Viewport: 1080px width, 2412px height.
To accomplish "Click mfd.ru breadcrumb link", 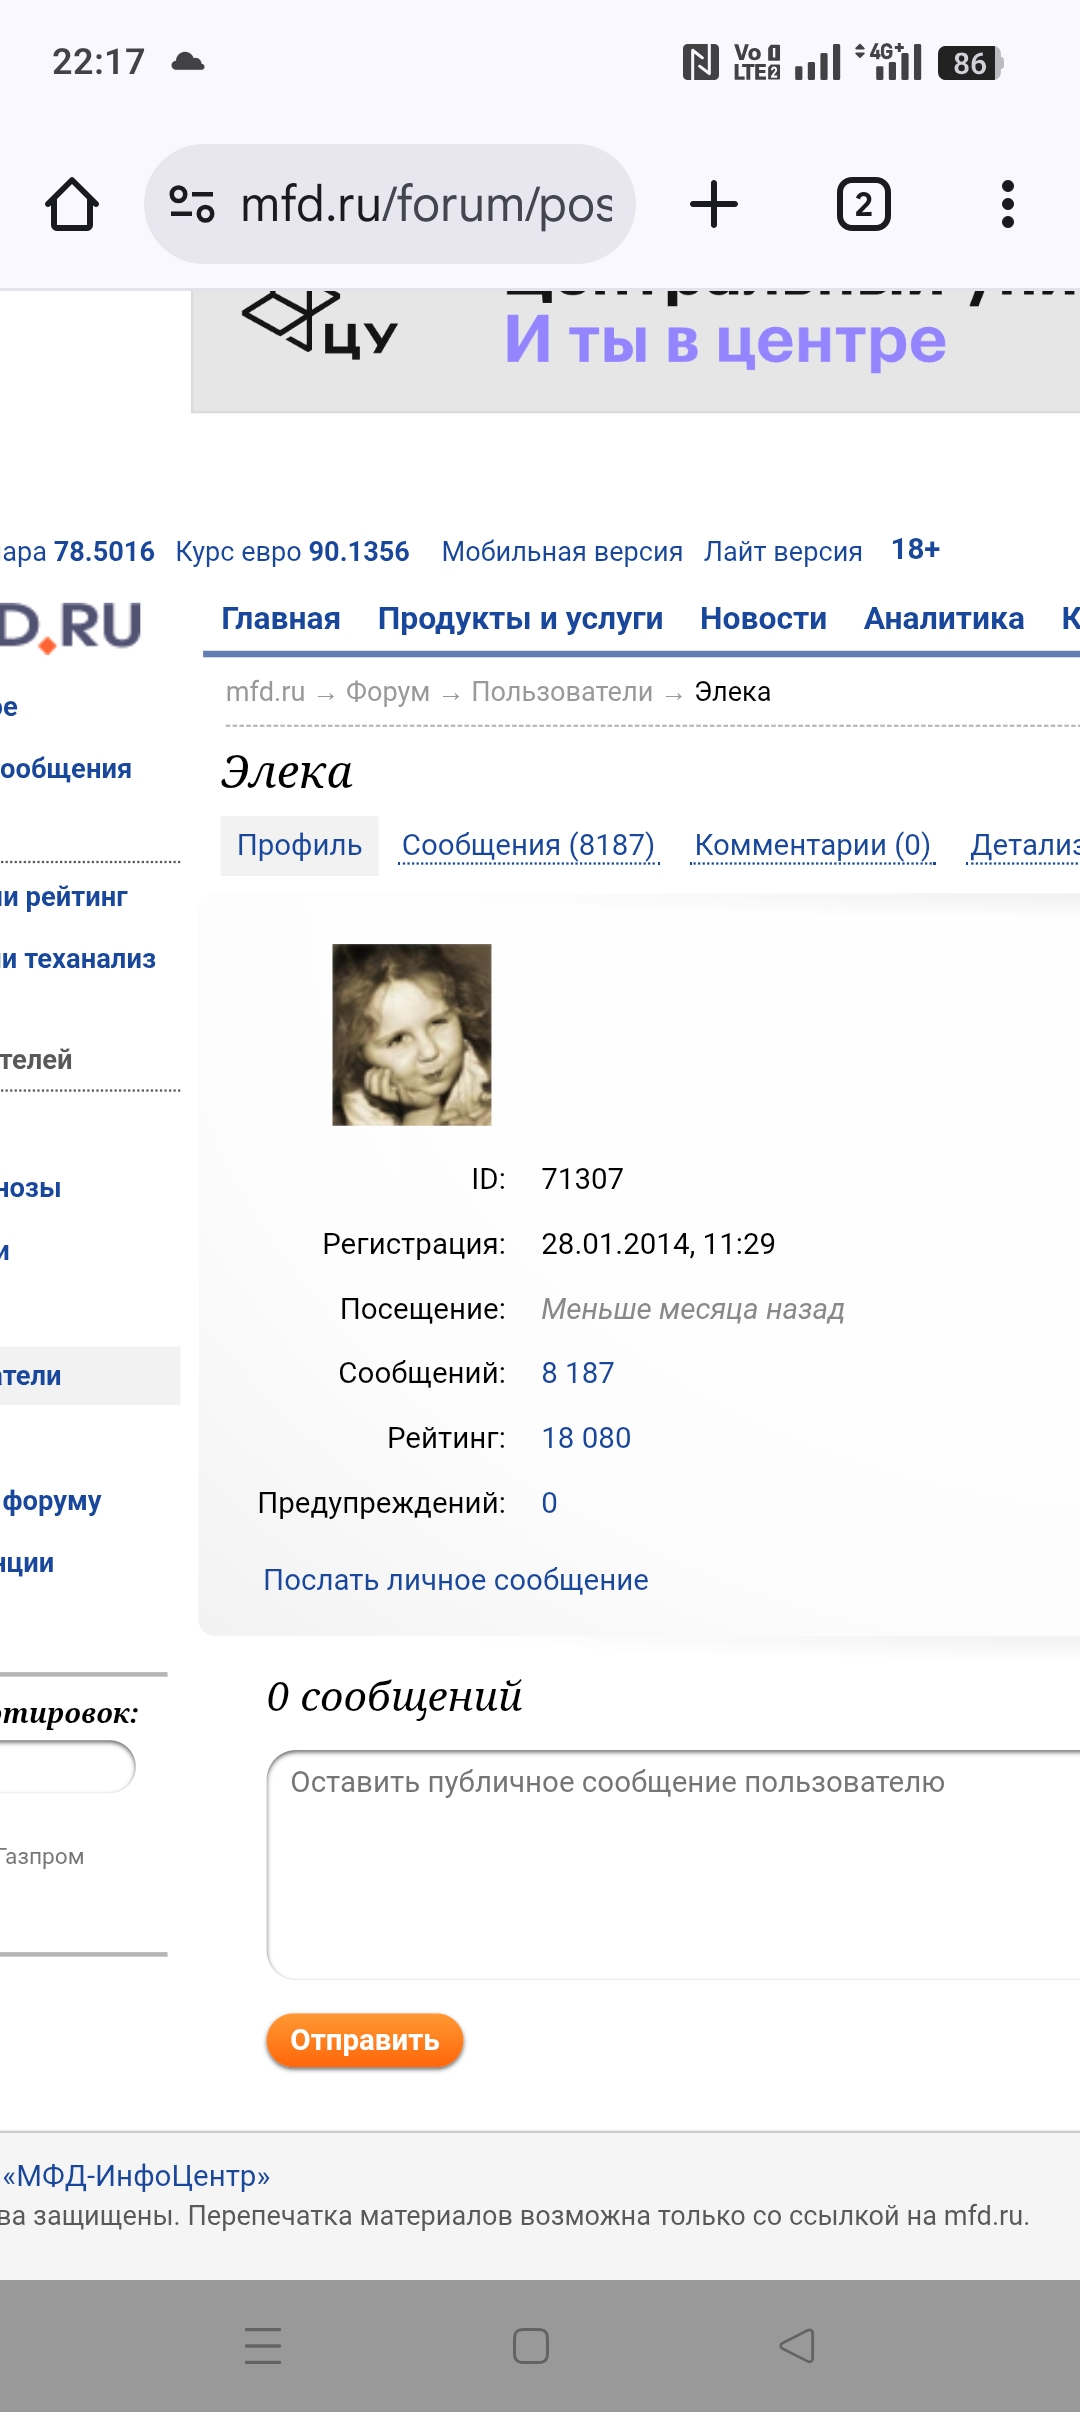I will coord(265,691).
